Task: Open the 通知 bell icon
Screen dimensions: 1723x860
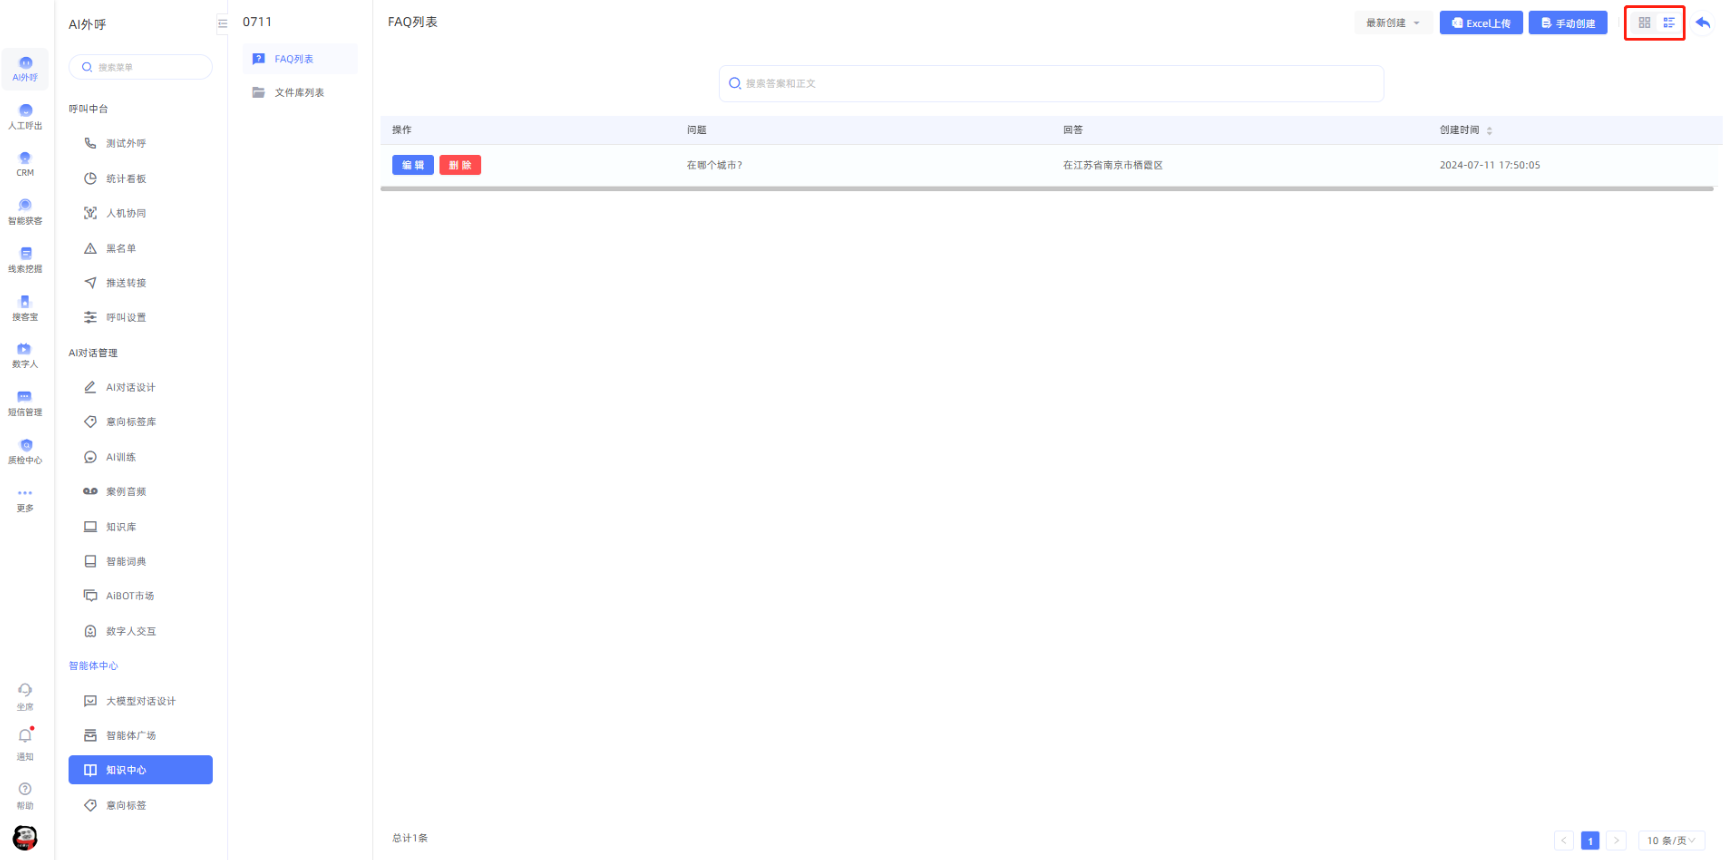Action: (x=25, y=740)
